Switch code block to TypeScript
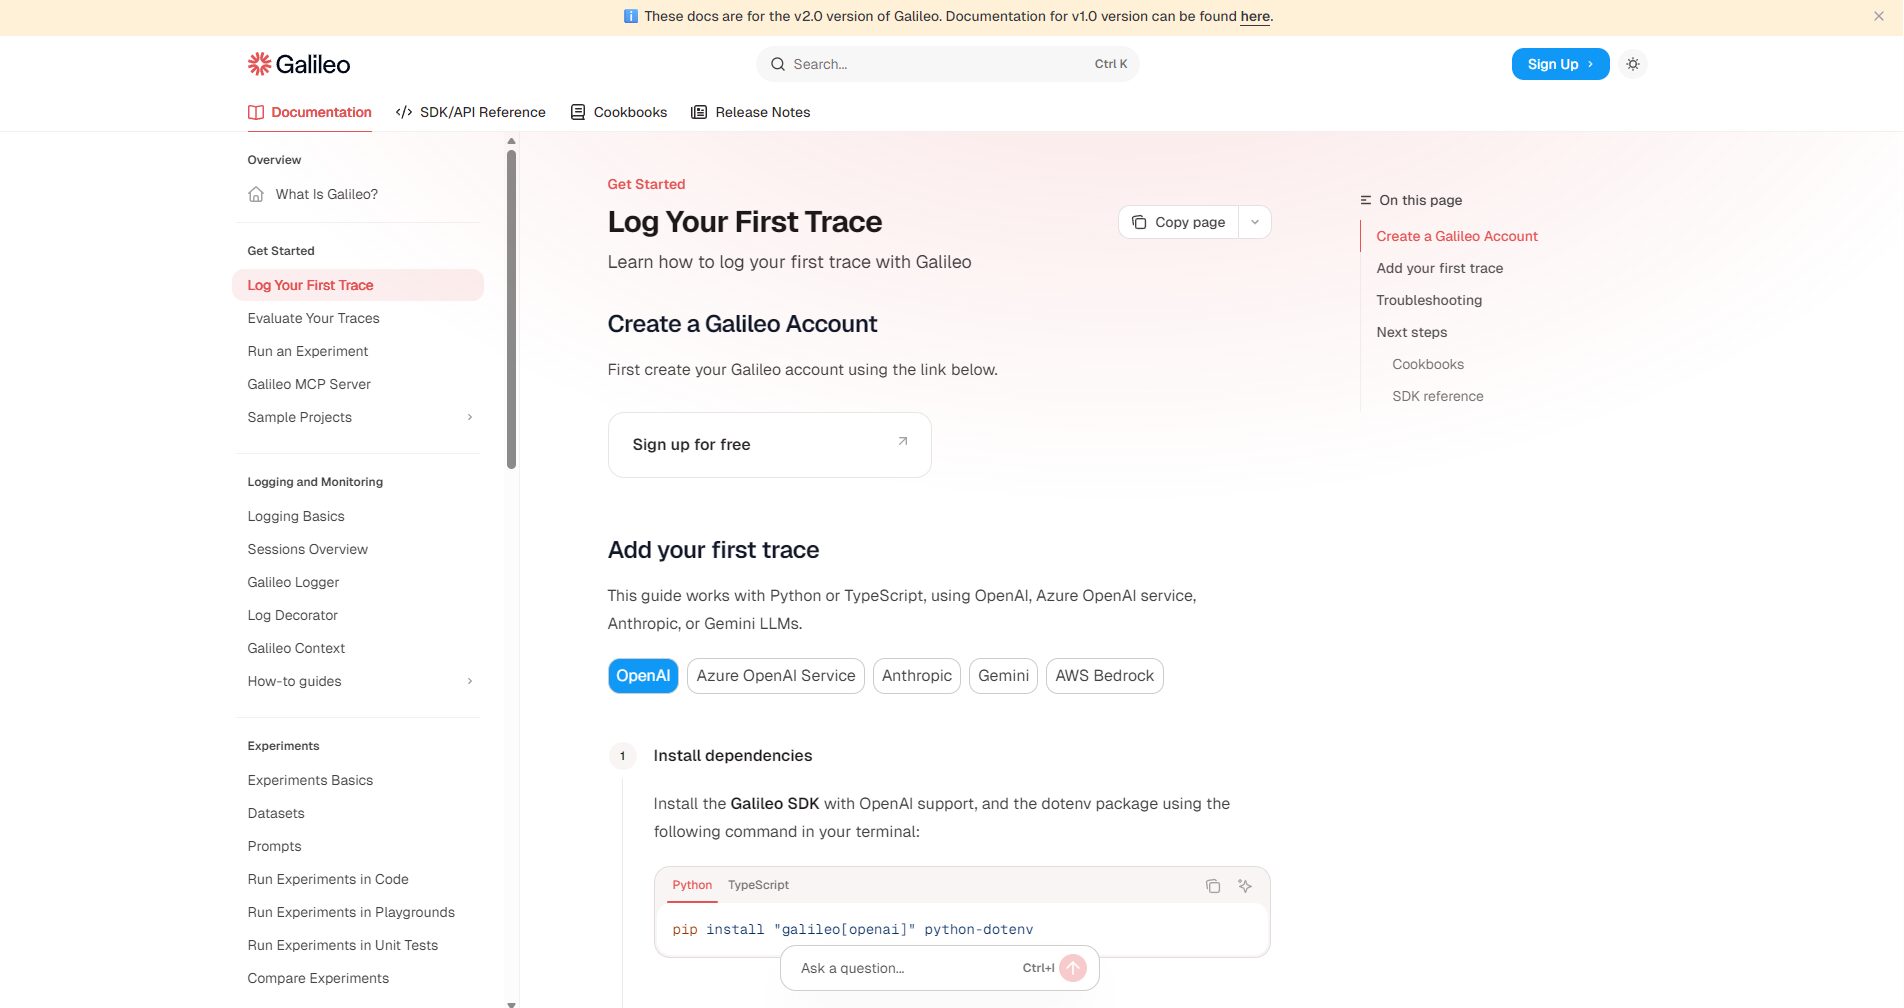This screenshot has height=1008, width=1904. [758, 885]
